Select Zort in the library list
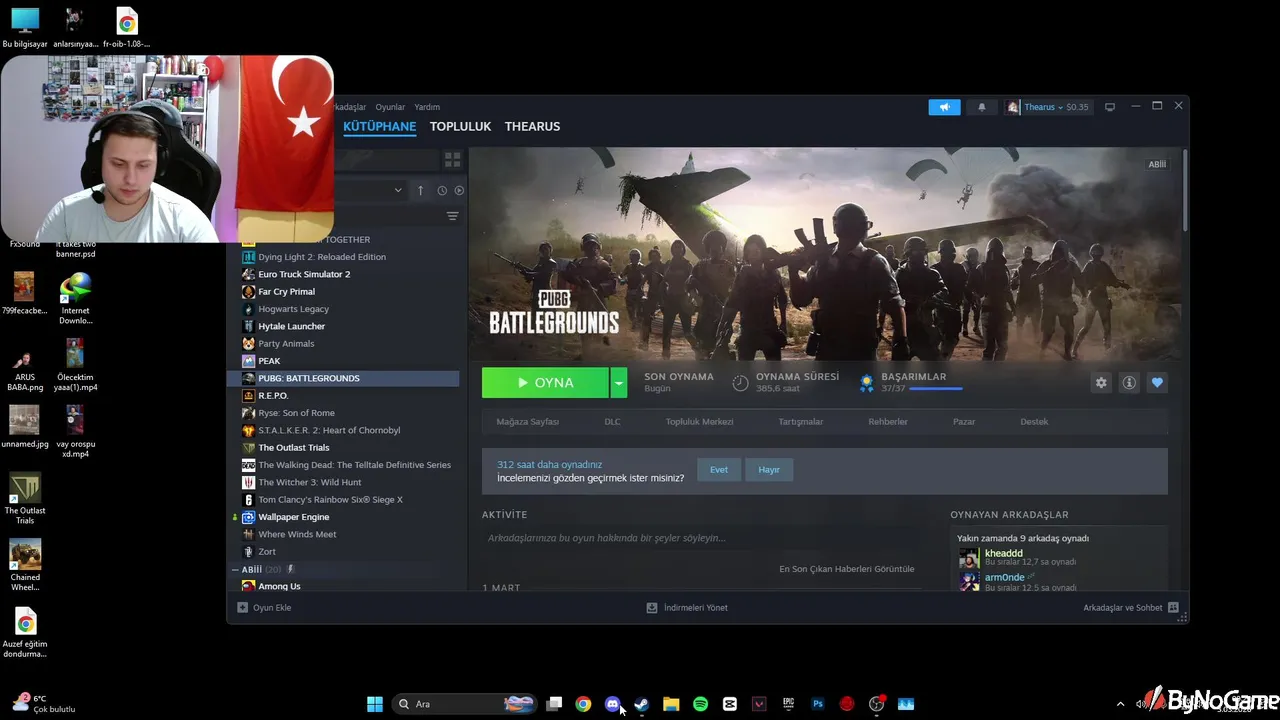The image size is (1280, 720). click(x=267, y=552)
